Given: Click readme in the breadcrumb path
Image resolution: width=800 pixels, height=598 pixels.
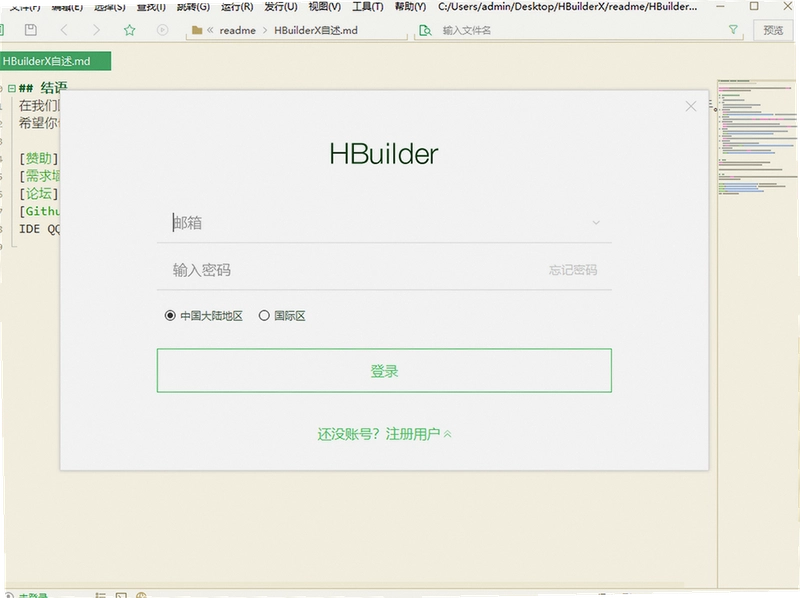Looking at the screenshot, I should point(238,31).
